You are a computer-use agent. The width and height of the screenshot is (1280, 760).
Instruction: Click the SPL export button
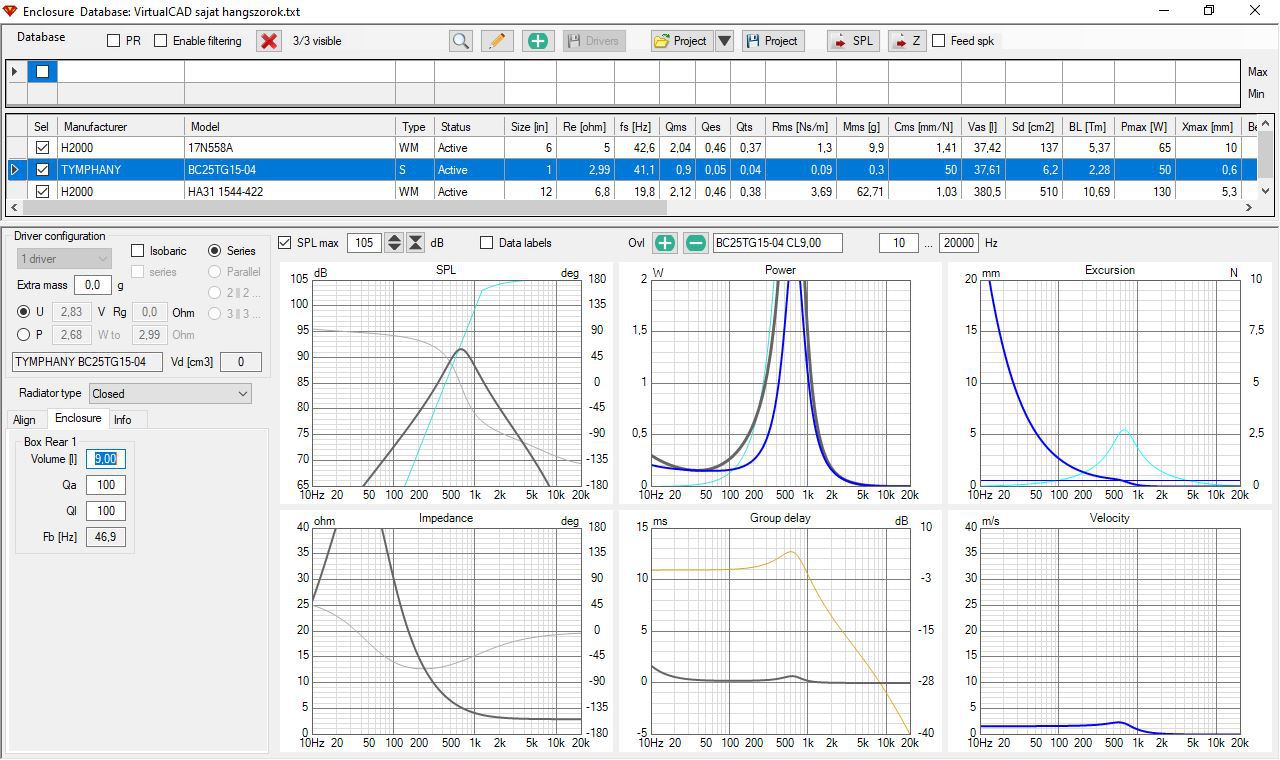[852, 41]
